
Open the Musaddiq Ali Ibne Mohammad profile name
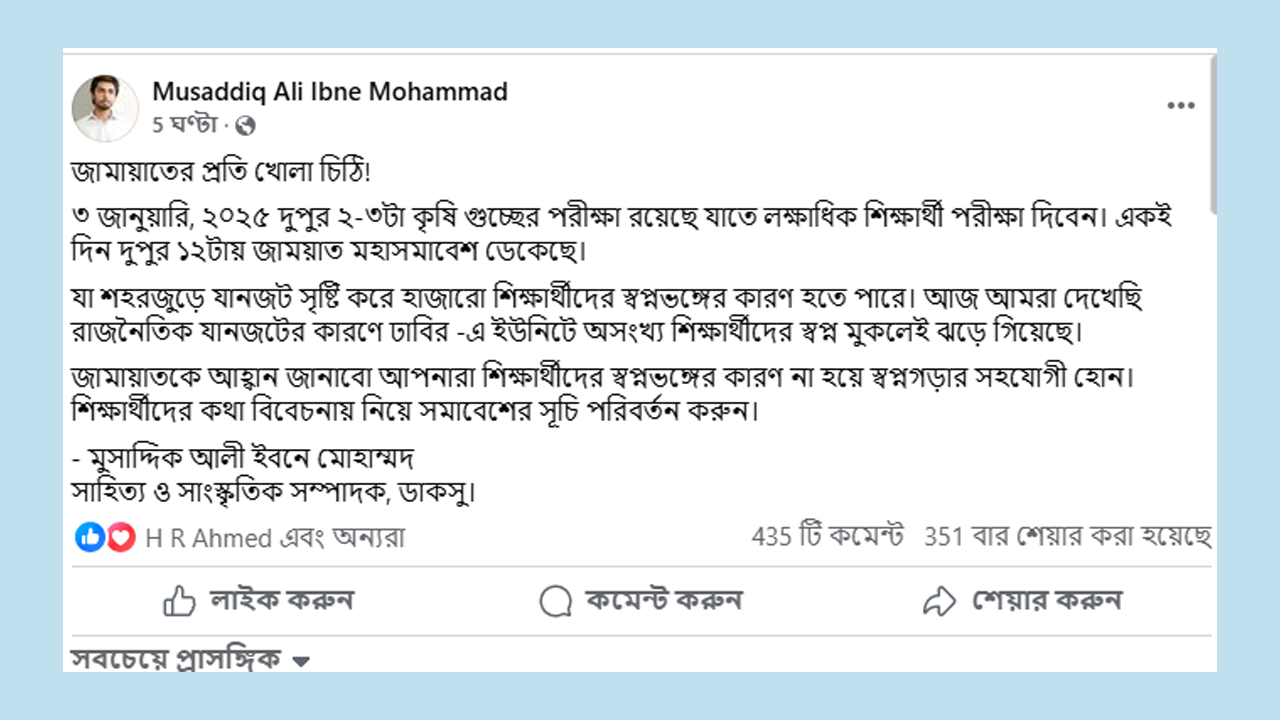[x=330, y=92]
